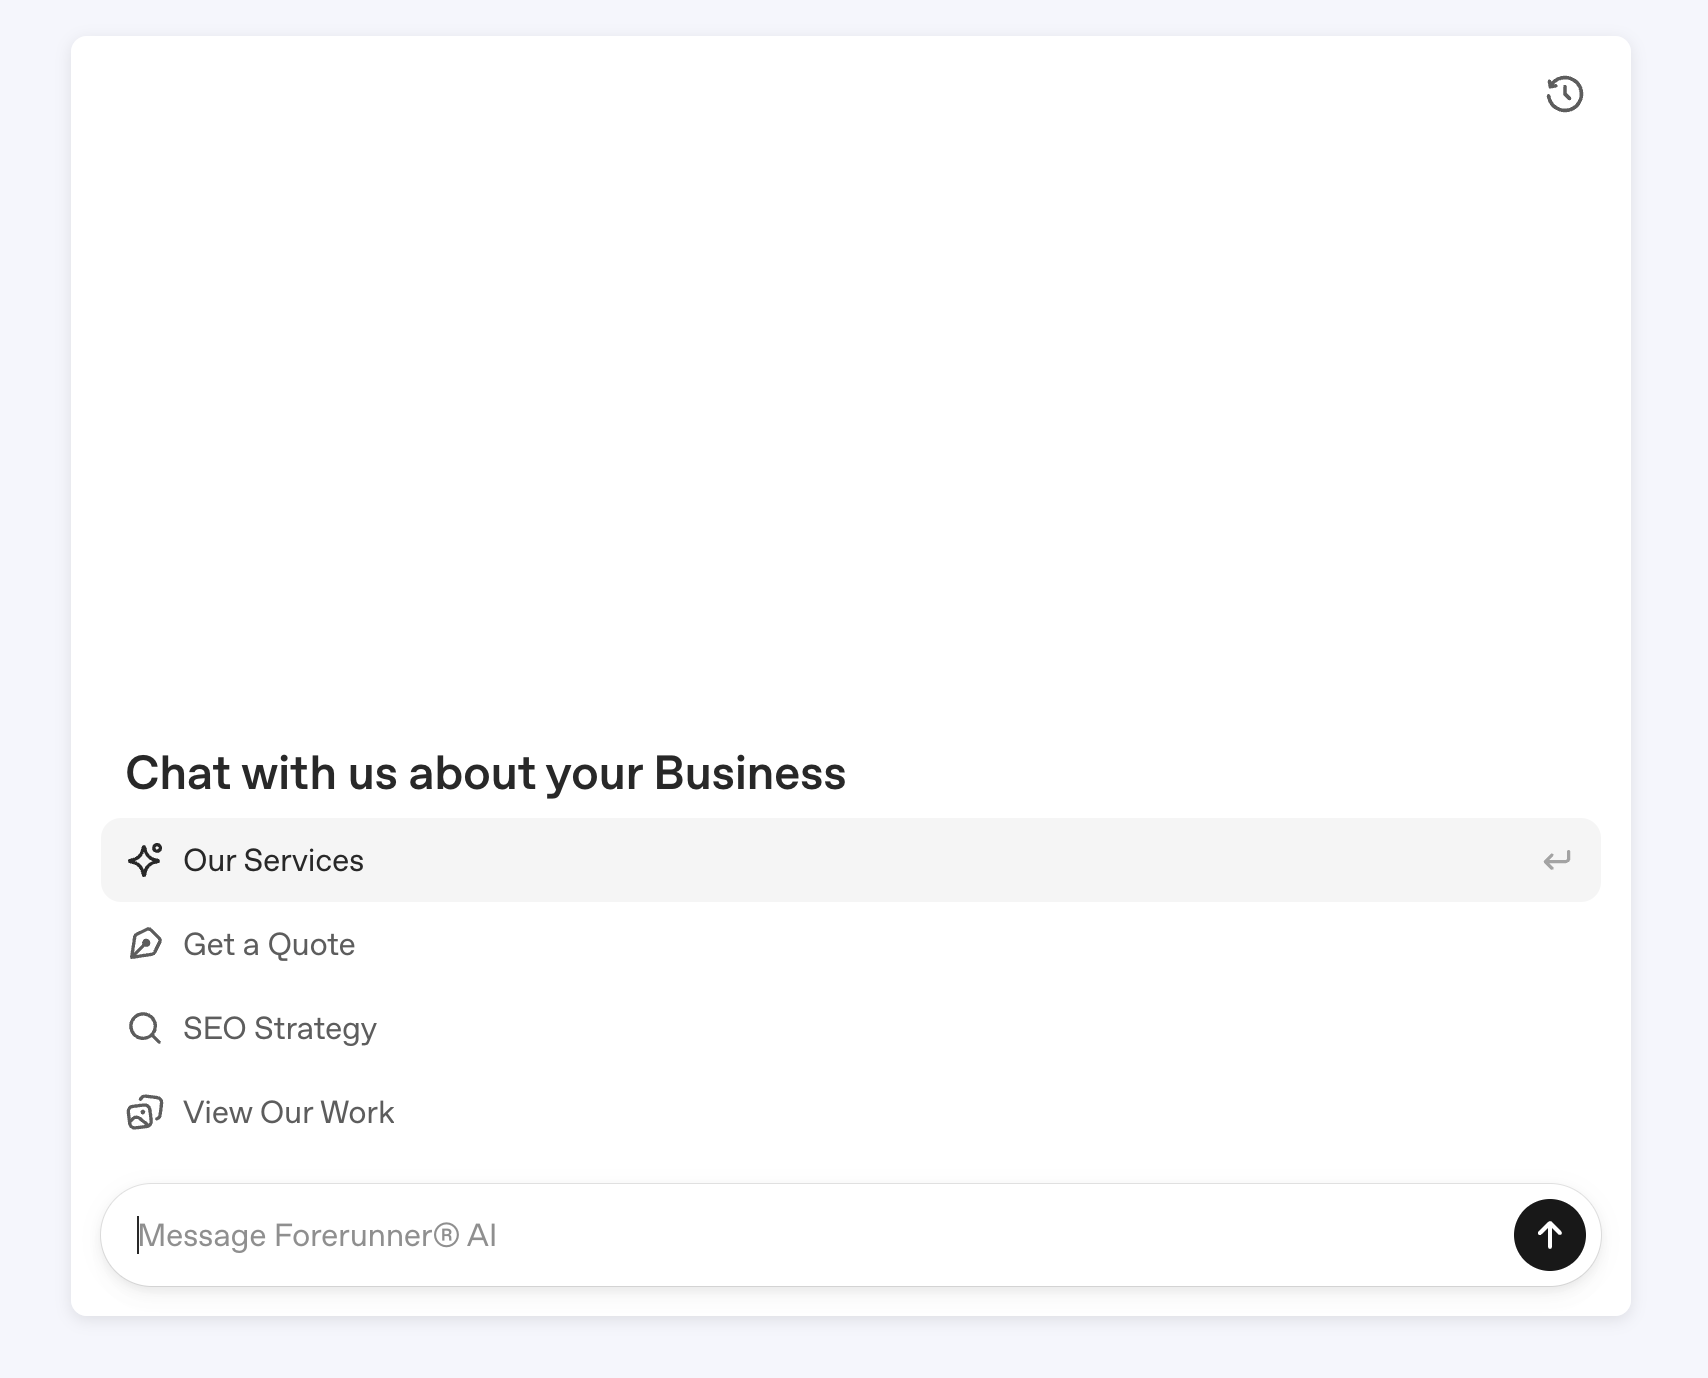Viewport: 1708px width, 1378px height.
Task: Click the empty conversation area above the heading
Action: pos(850,400)
